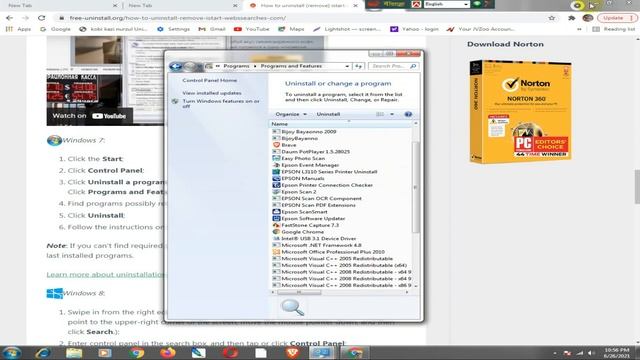Click the taskbar clock showing 10:56 PM

[617, 353]
